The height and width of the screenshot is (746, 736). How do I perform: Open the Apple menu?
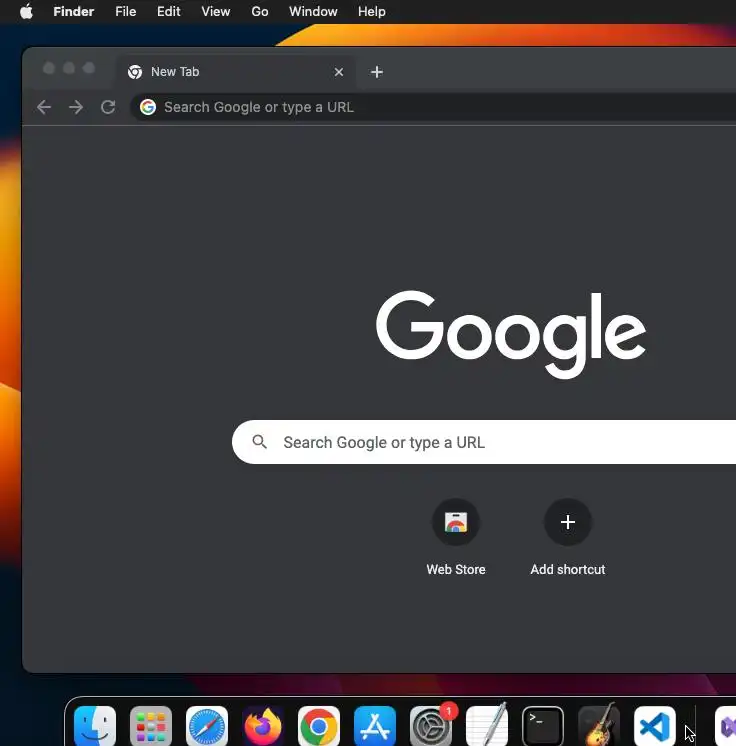click(27, 11)
